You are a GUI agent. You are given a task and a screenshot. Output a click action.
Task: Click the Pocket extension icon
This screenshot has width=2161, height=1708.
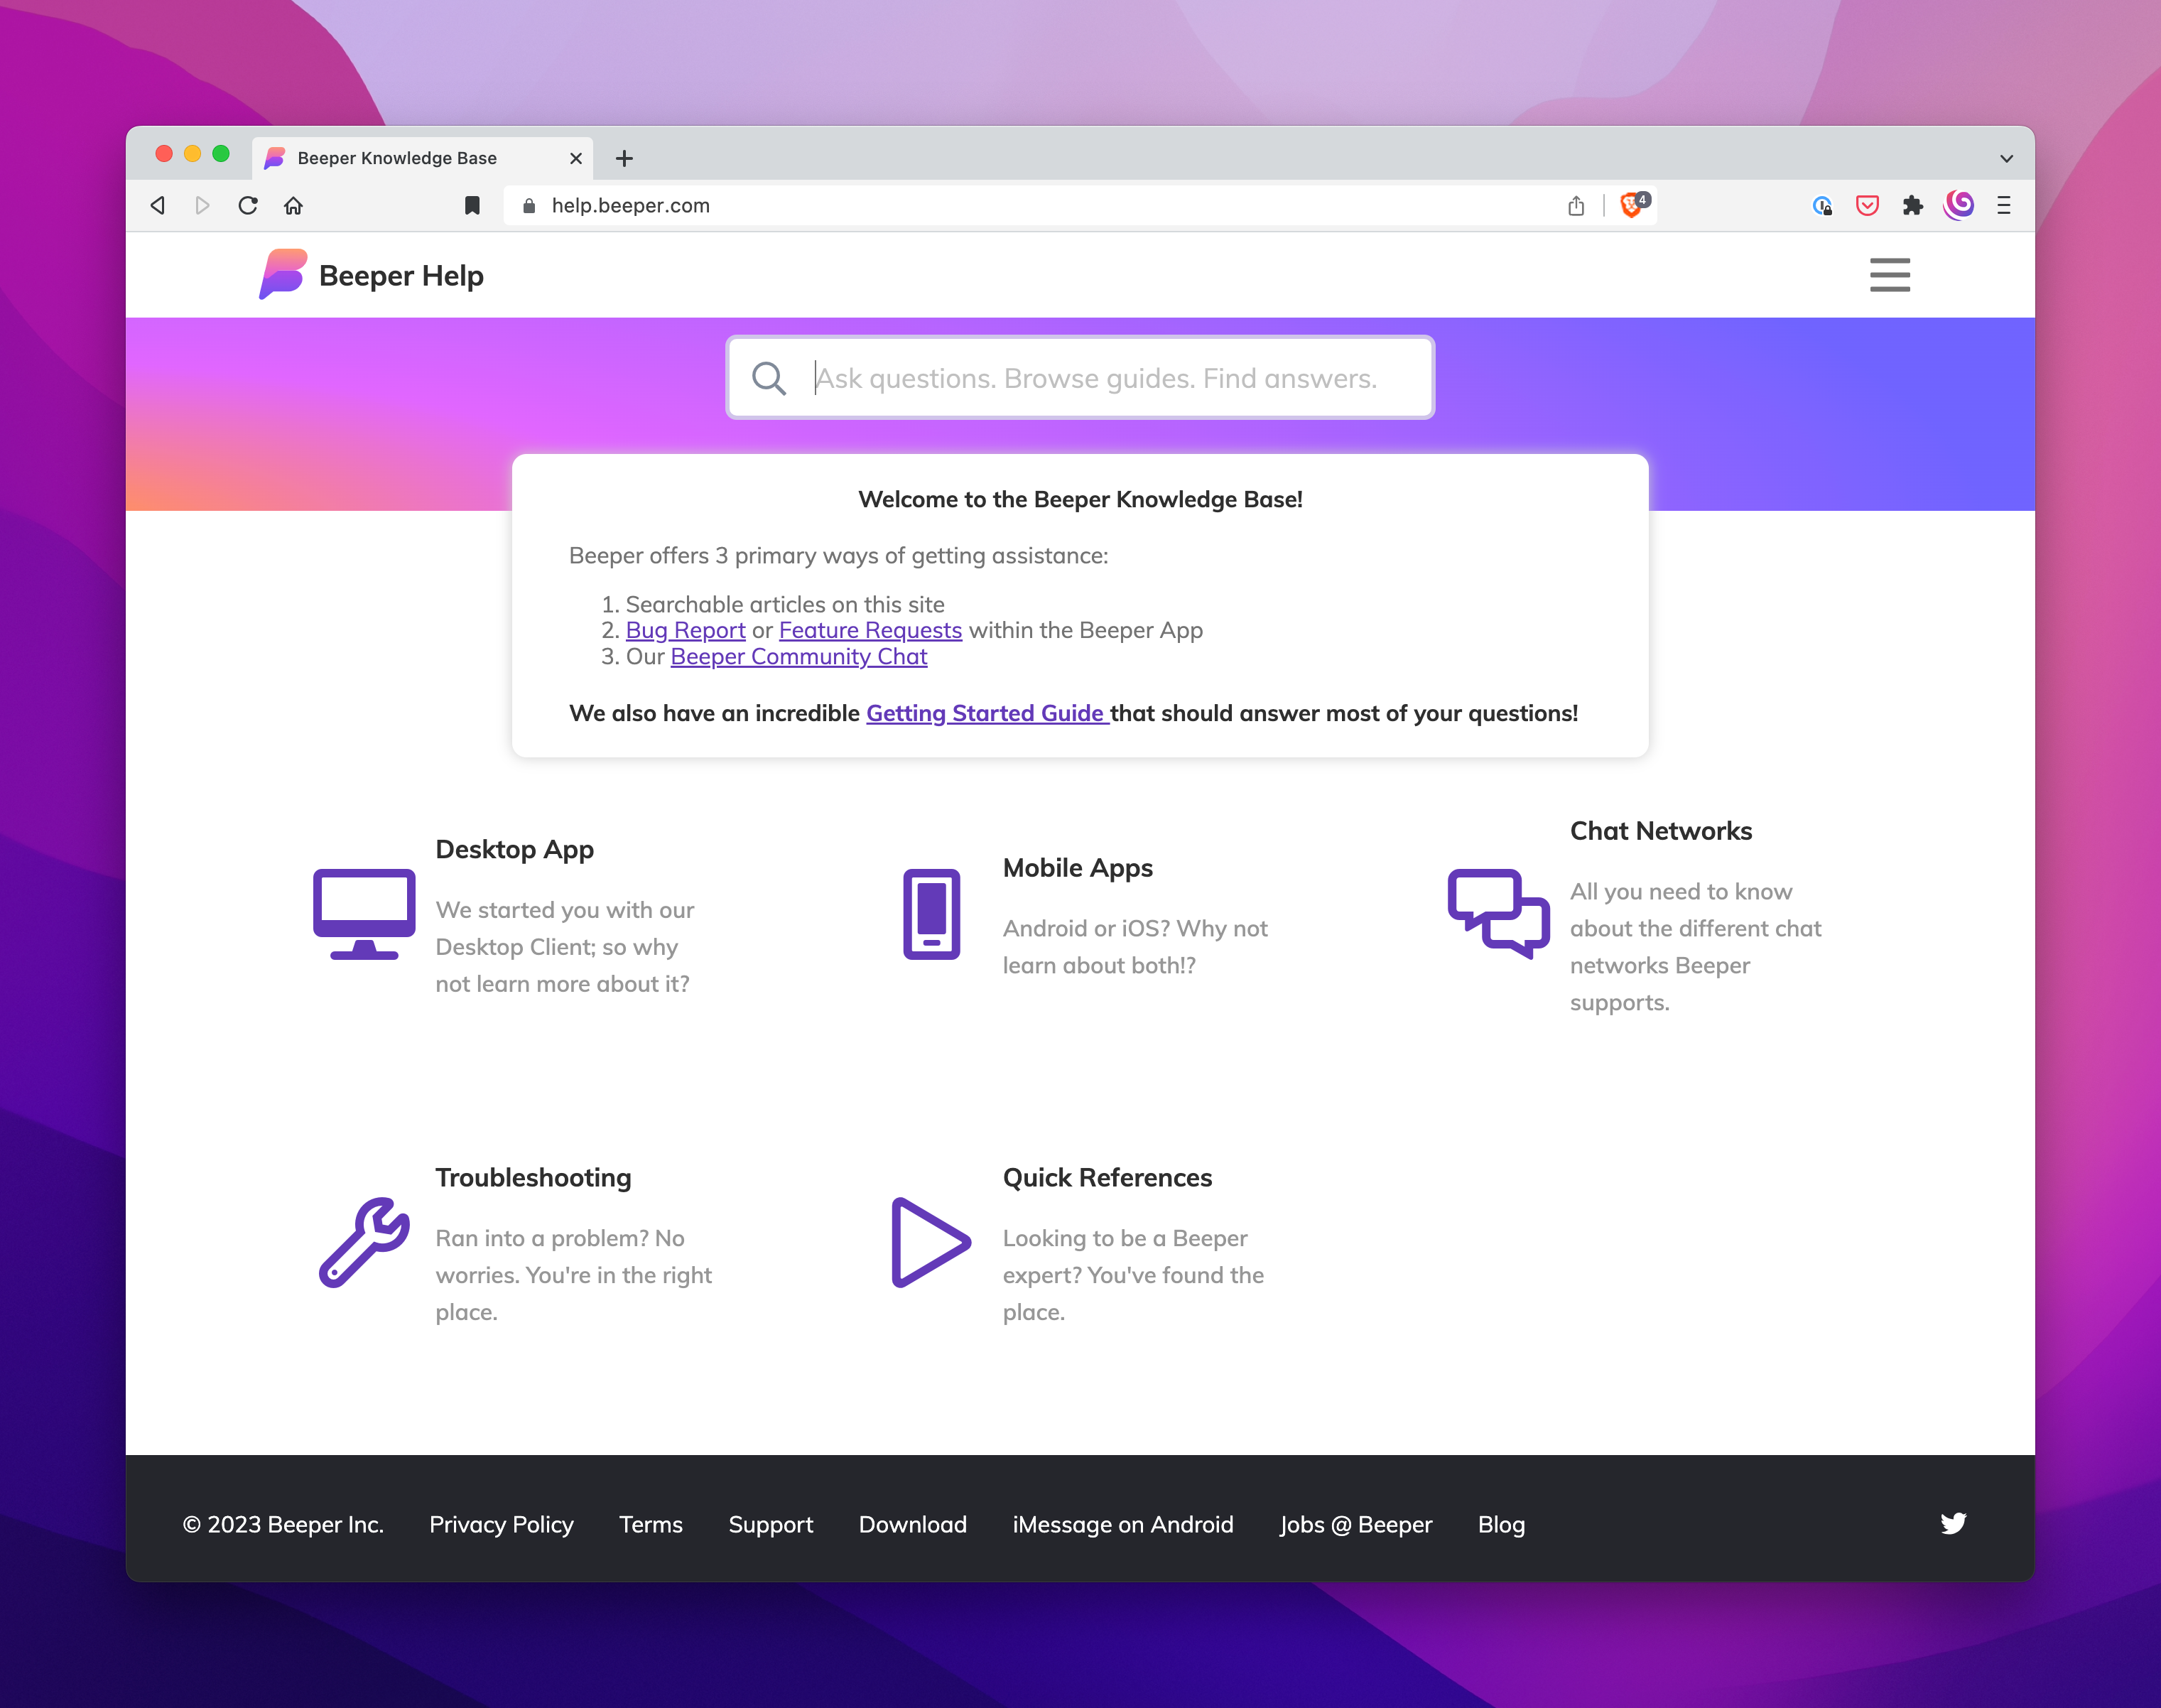(1867, 205)
